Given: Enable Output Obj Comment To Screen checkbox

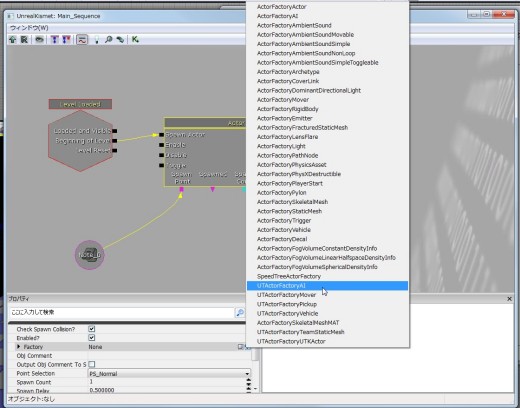Looking at the screenshot, I should point(92,364).
